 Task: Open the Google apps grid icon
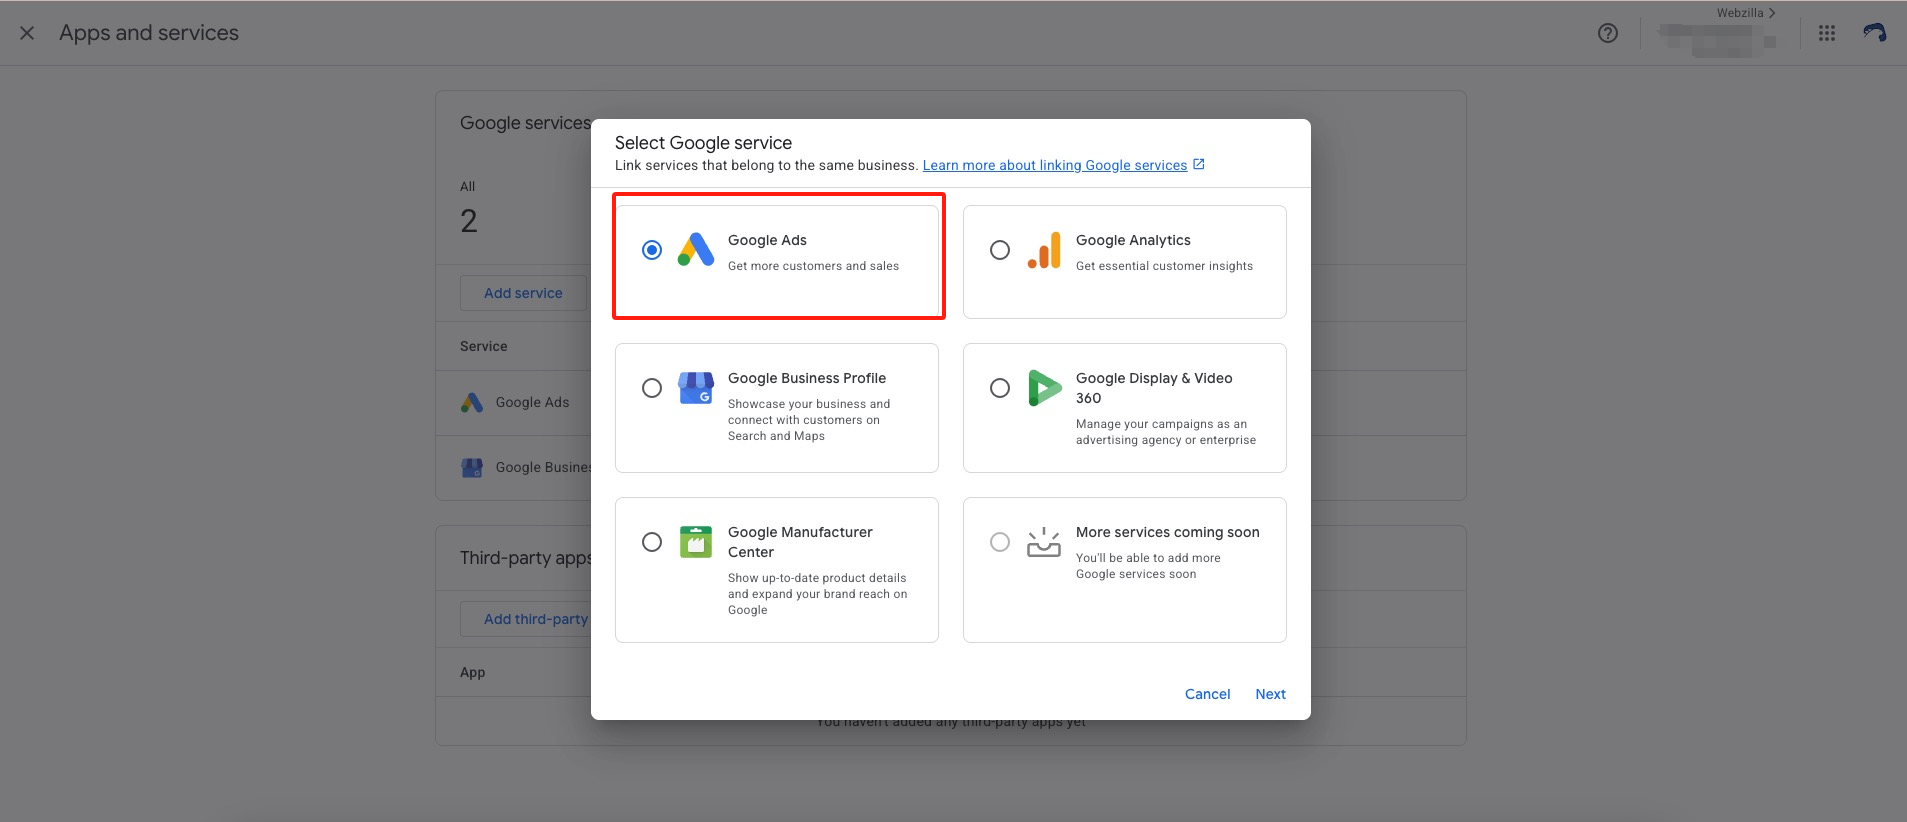1827,33
